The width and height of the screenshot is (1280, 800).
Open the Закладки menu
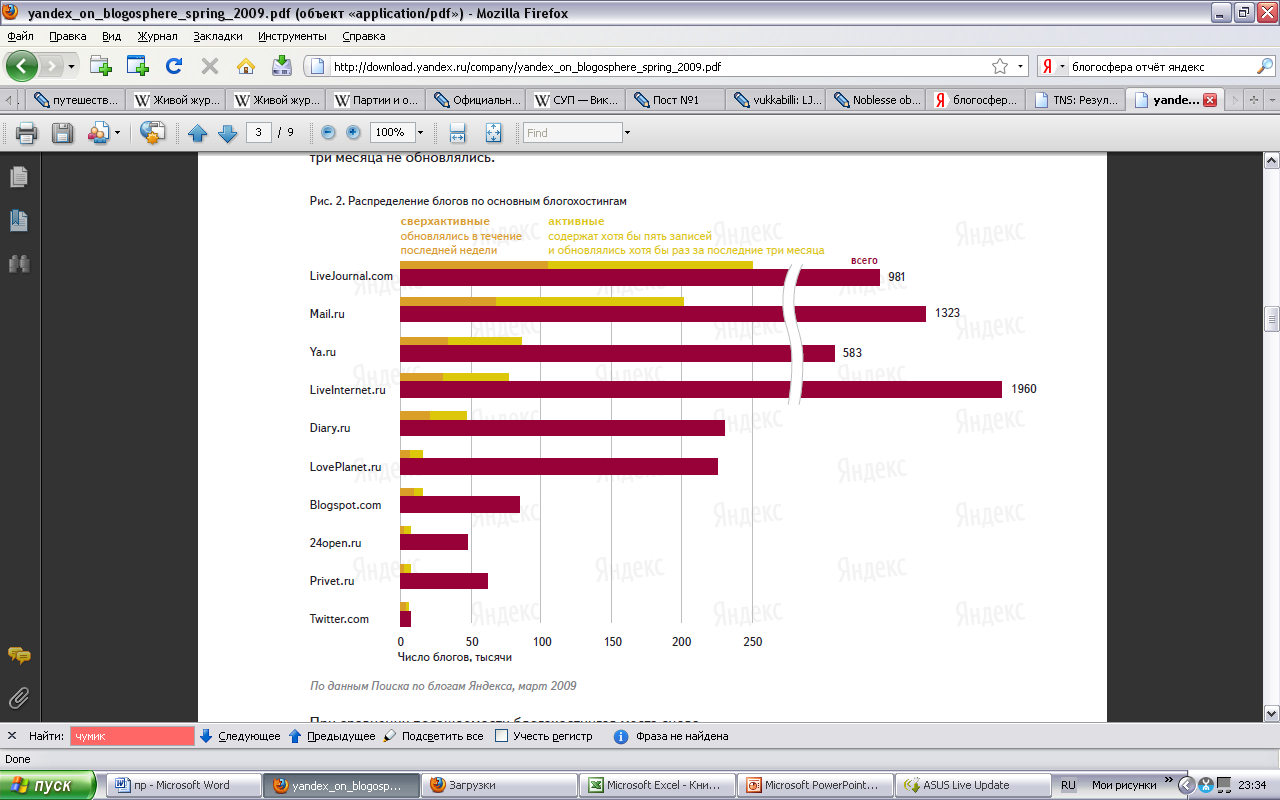218,36
